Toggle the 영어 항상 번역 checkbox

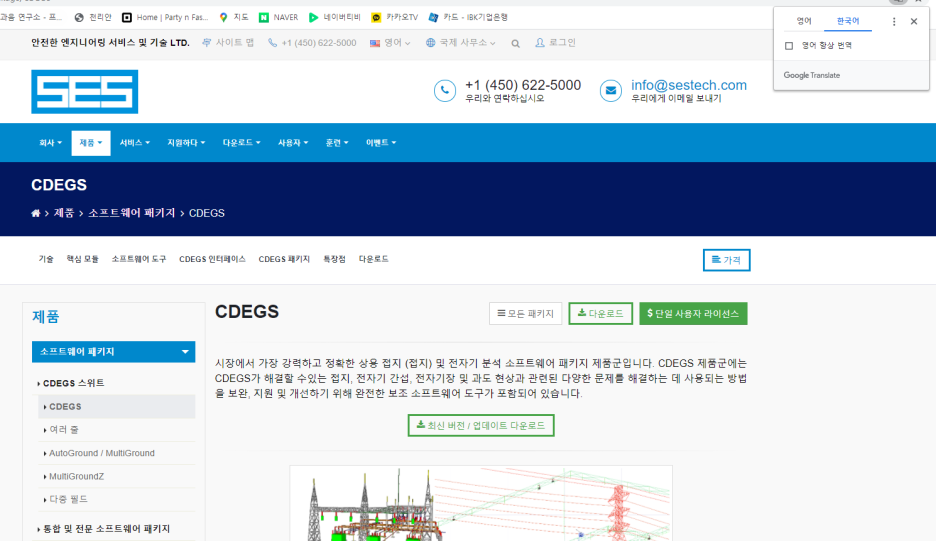pos(789,45)
